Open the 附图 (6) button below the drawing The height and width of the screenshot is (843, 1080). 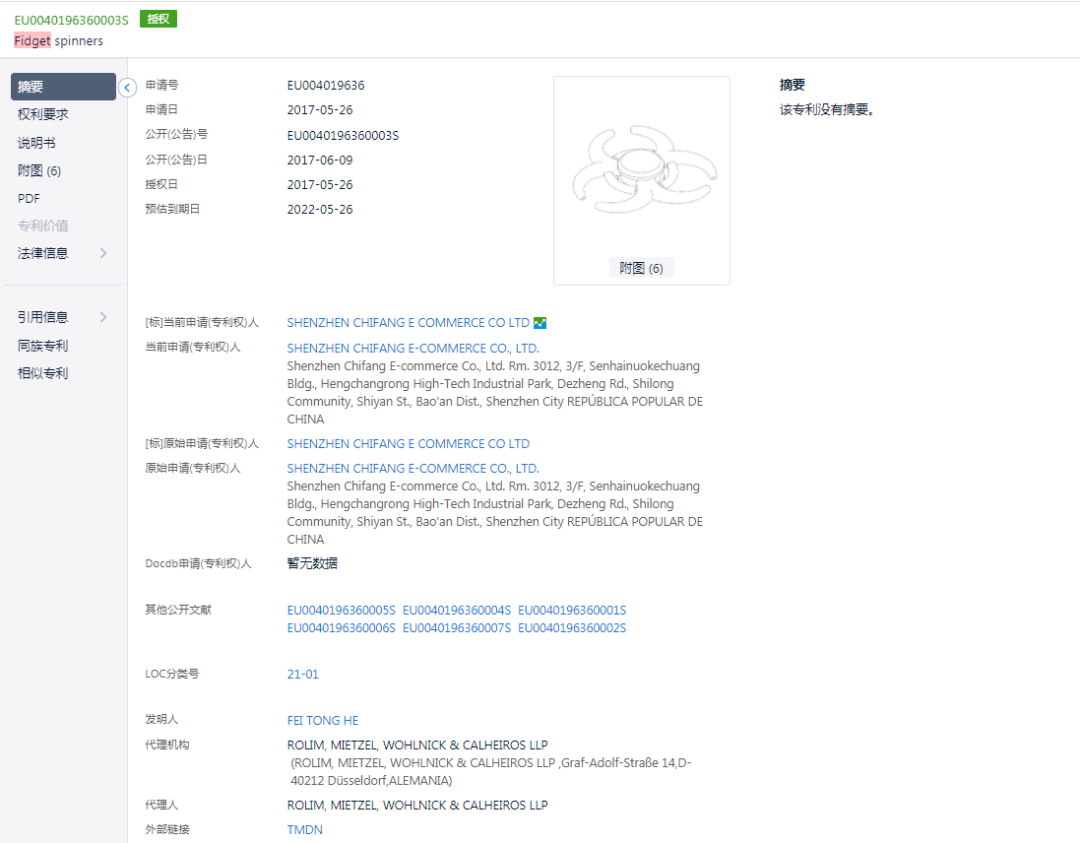click(641, 267)
